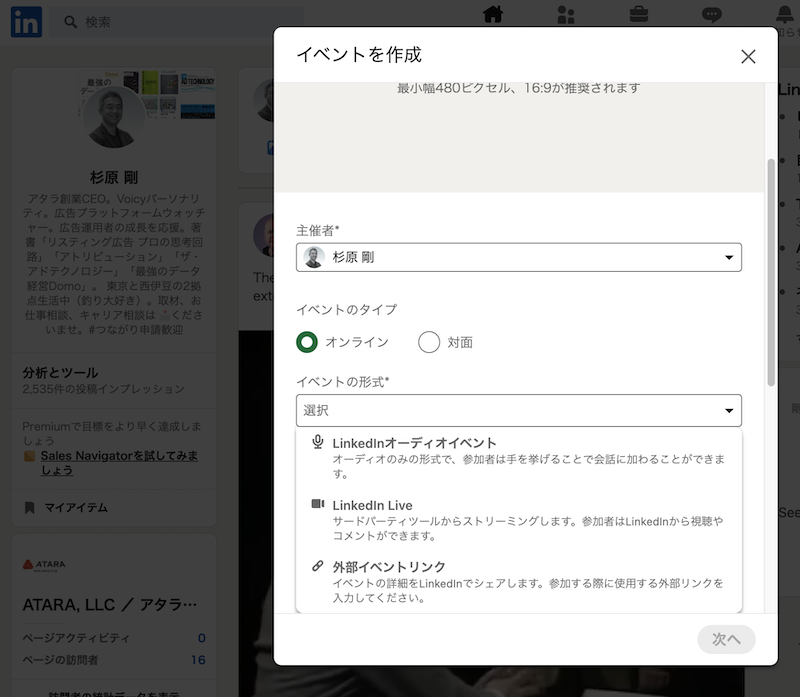Click the link chain icon for external event
This screenshot has height=697, width=800.
(317, 566)
